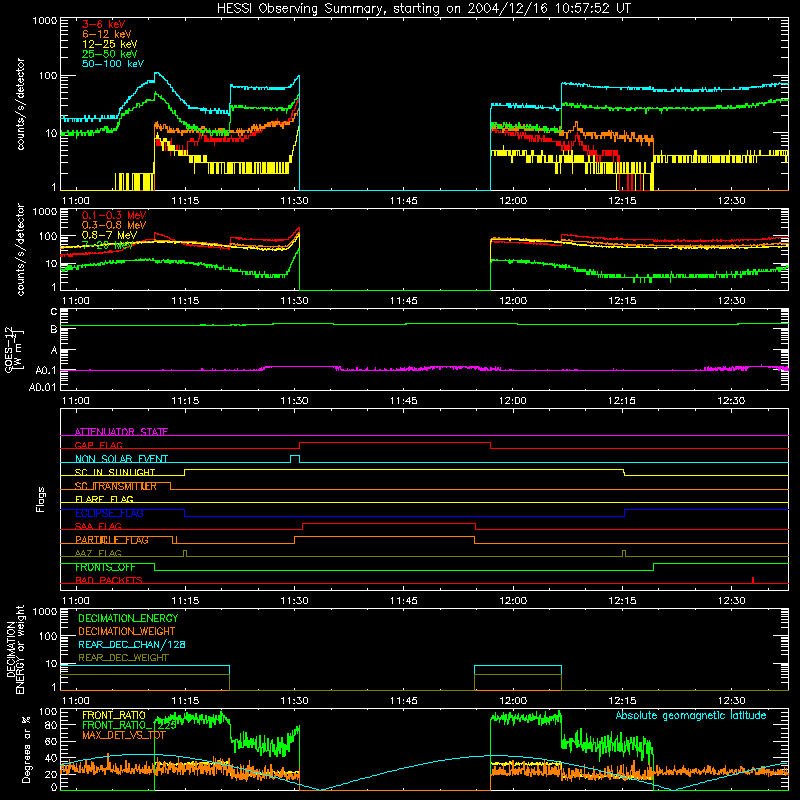The height and width of the screenshot is (800, 800).
Task: Select the orange 6-12 keV legend label
Action: tap(107, 34)
